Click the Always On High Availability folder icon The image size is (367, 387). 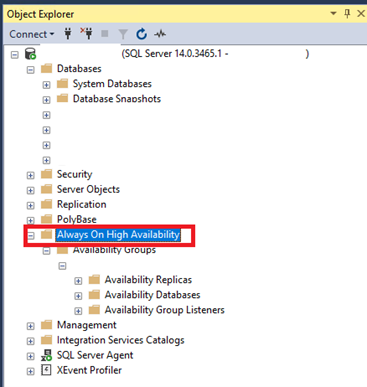coord(47,234)
